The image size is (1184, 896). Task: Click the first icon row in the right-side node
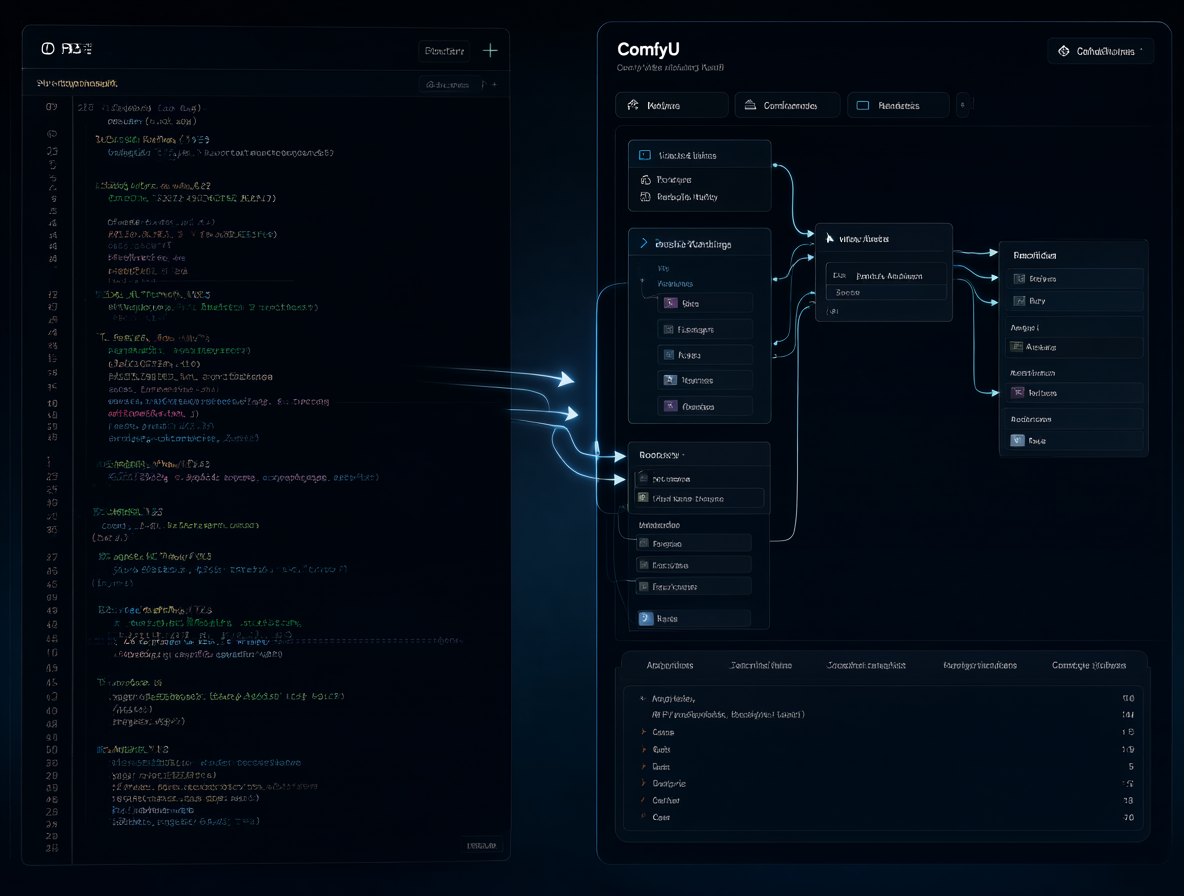coord(1075,279)
